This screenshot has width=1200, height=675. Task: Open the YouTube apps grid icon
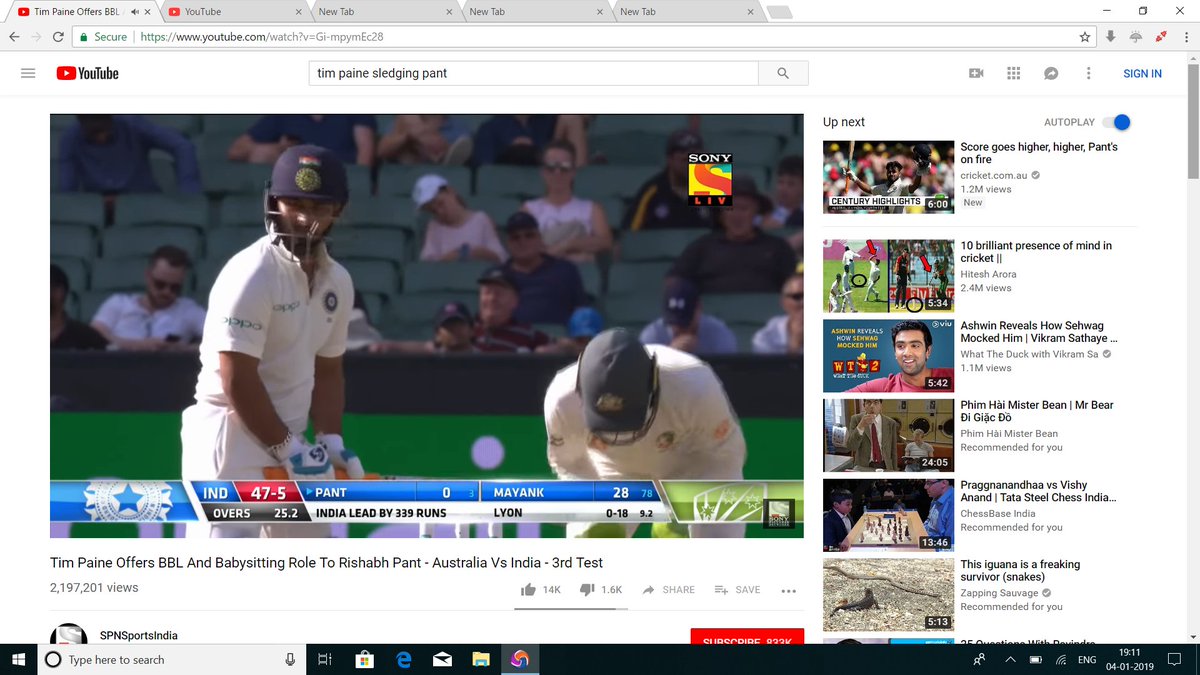coord(1013,73)
